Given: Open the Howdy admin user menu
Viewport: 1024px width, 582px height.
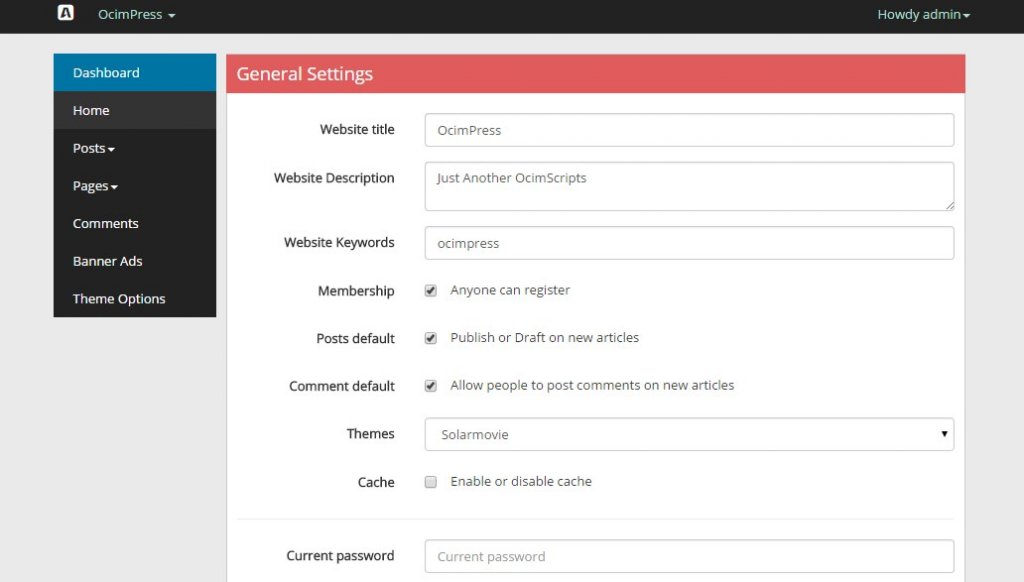Looking at the screenshot, I should coord(923,14).
